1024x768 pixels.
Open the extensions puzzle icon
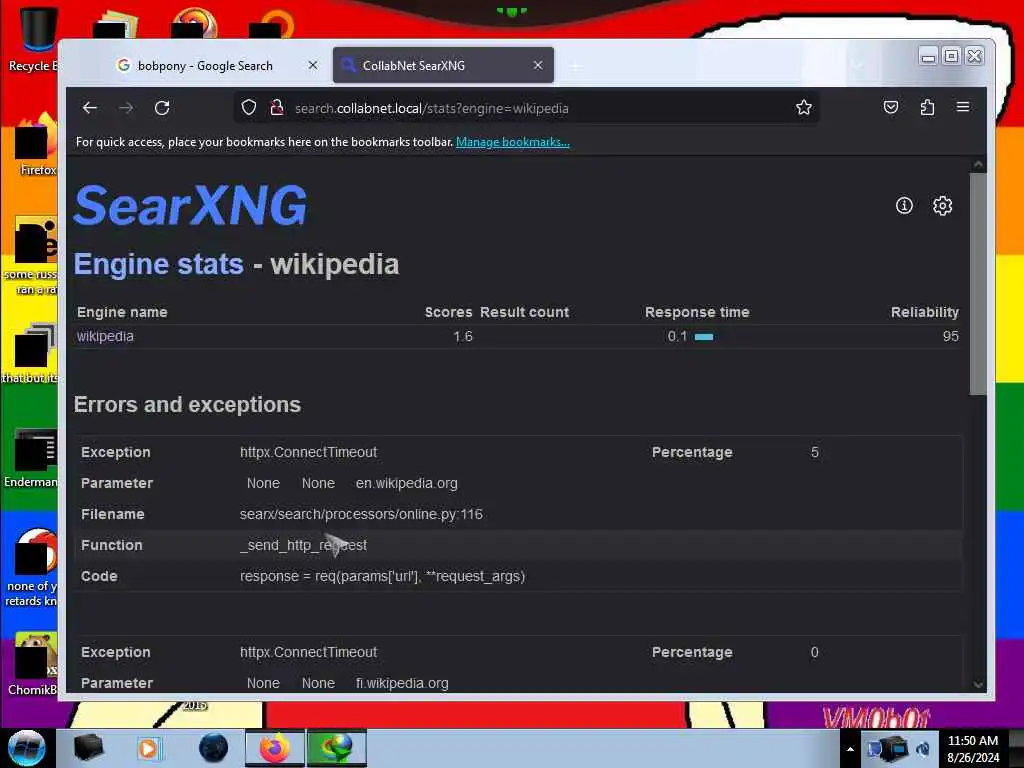pyautogui.click(x=927, y=107)
